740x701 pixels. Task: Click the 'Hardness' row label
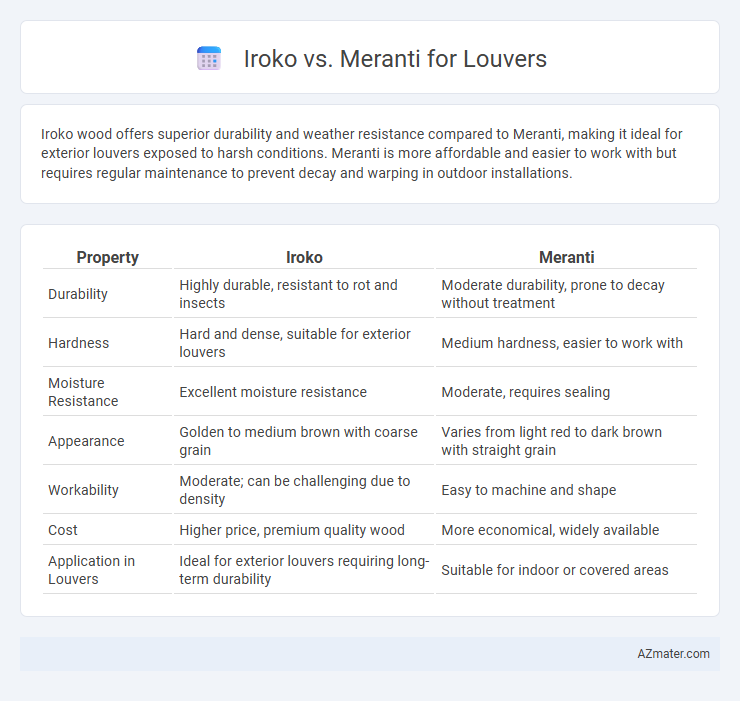78,343
